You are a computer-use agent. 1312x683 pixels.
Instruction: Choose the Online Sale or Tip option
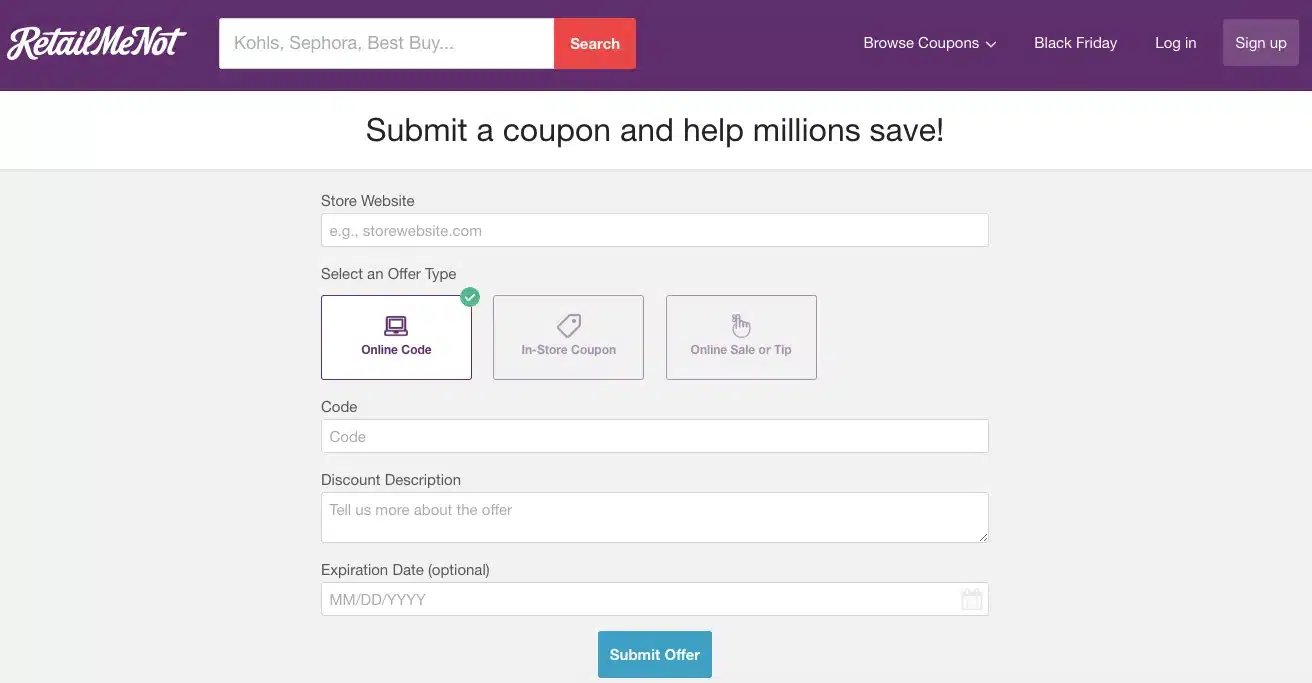pyautogui.click(x=741, y=337)
